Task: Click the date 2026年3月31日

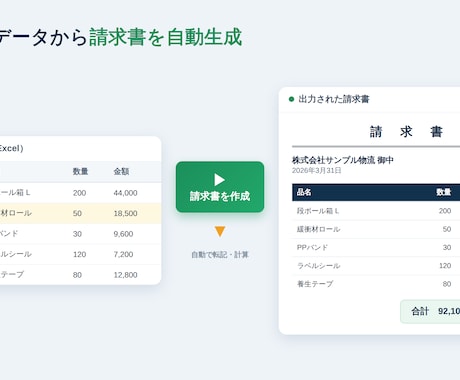Action: pos(317,171)
